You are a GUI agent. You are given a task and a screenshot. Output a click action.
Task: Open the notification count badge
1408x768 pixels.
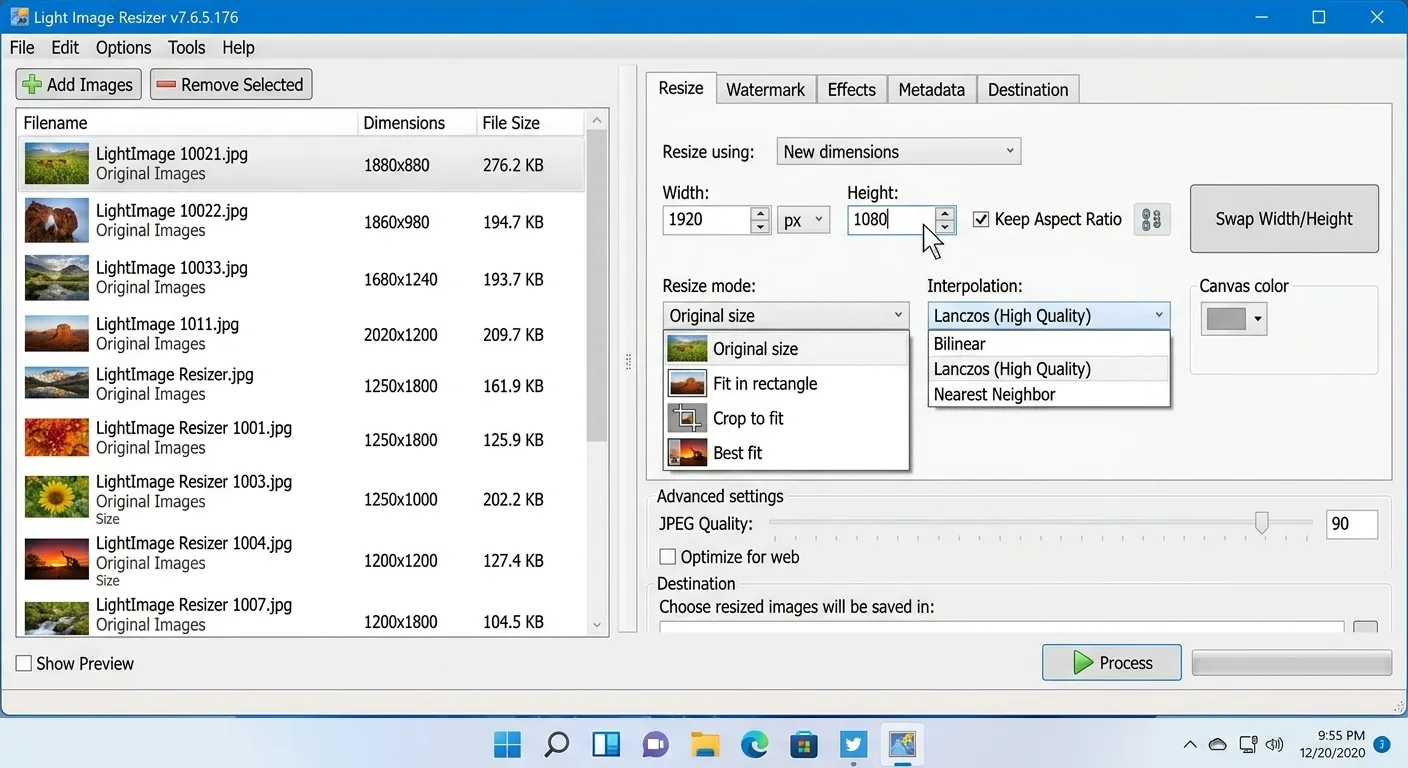1382,745
